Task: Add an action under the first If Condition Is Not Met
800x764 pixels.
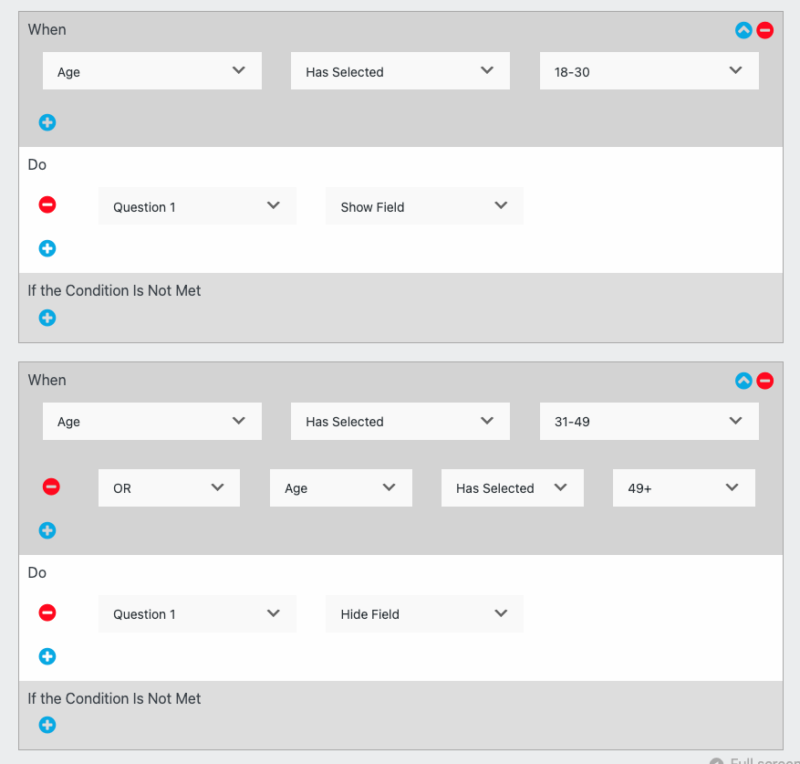Action: click(47, 317)
